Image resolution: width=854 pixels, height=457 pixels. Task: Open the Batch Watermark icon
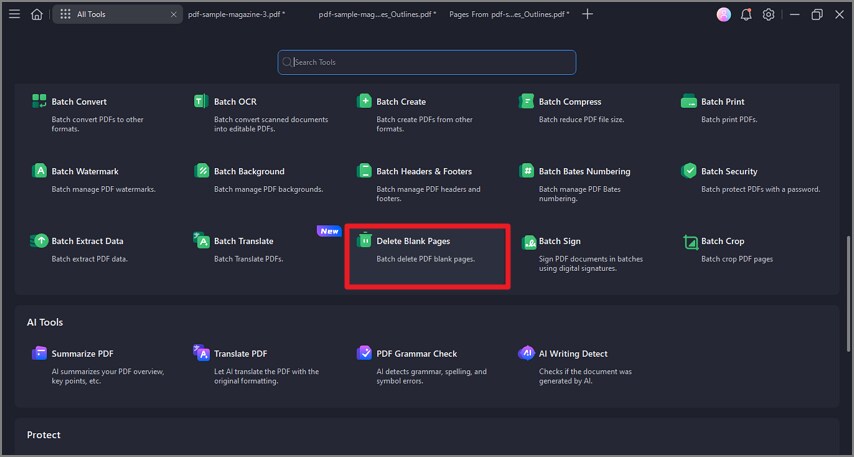pyautogui.click(x=39, y=171)
